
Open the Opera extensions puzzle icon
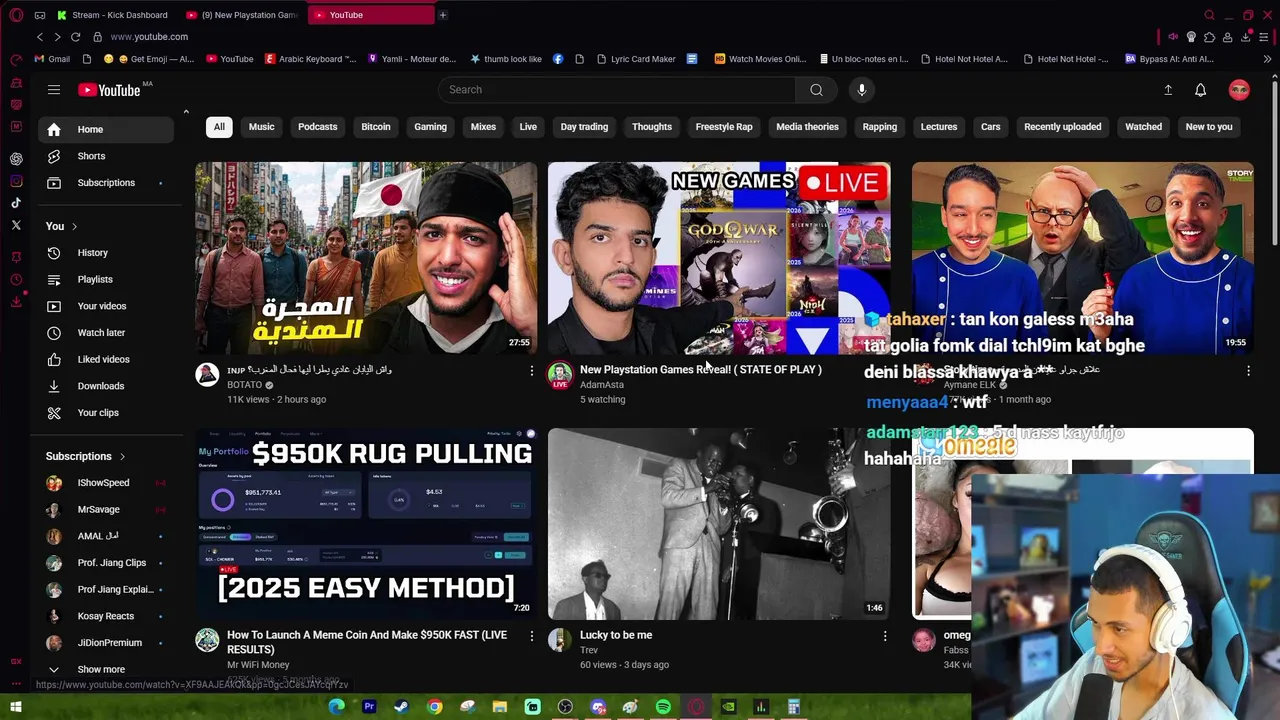click(1209, 37)
